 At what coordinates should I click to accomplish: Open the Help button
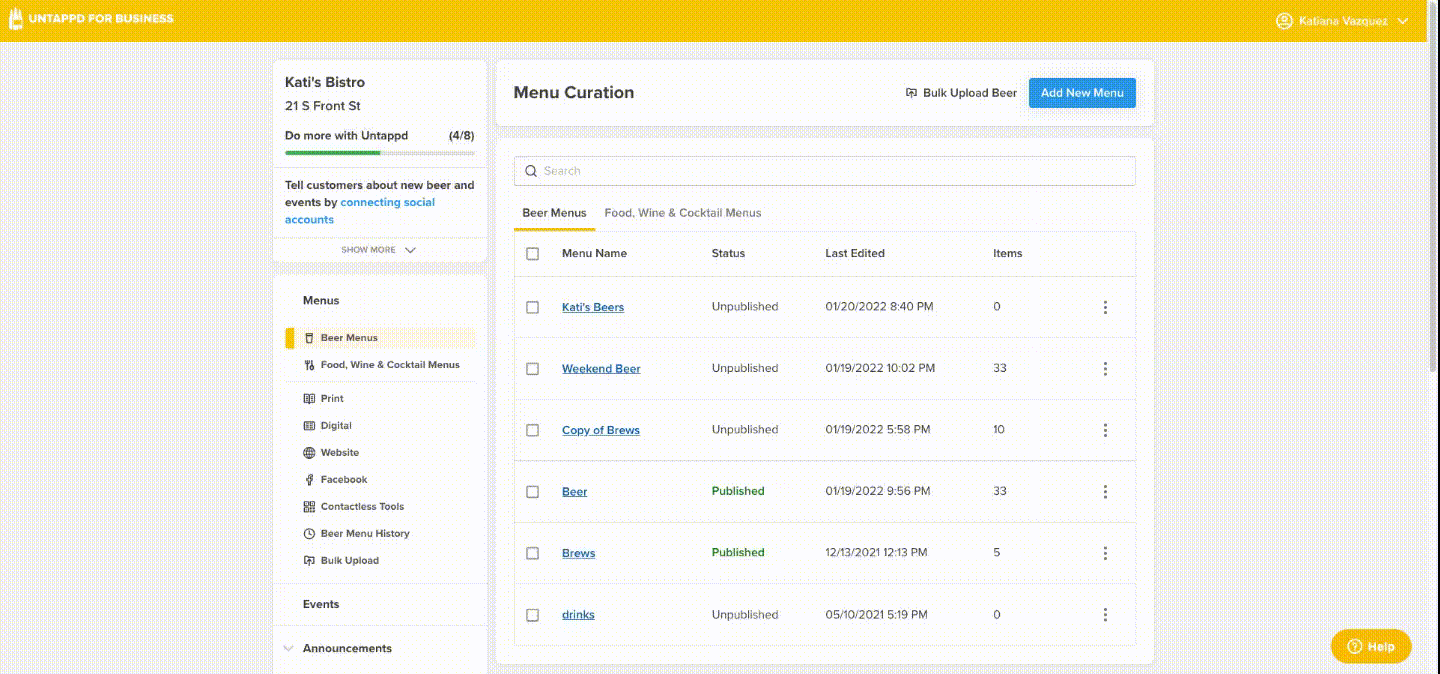click(1371, 646)
